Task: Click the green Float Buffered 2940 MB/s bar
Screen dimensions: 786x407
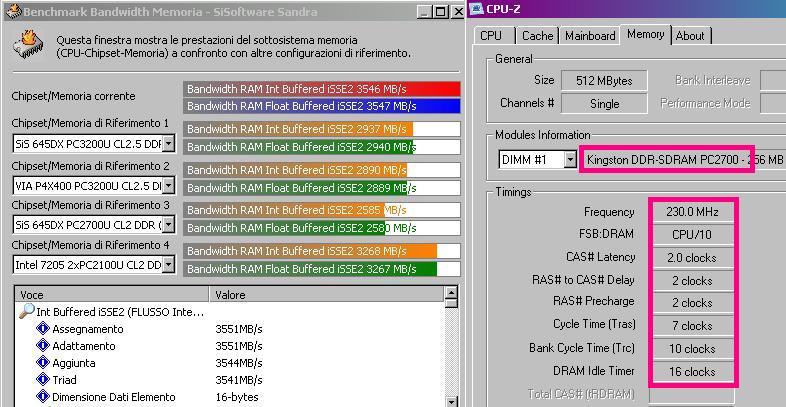Action: 321,147
